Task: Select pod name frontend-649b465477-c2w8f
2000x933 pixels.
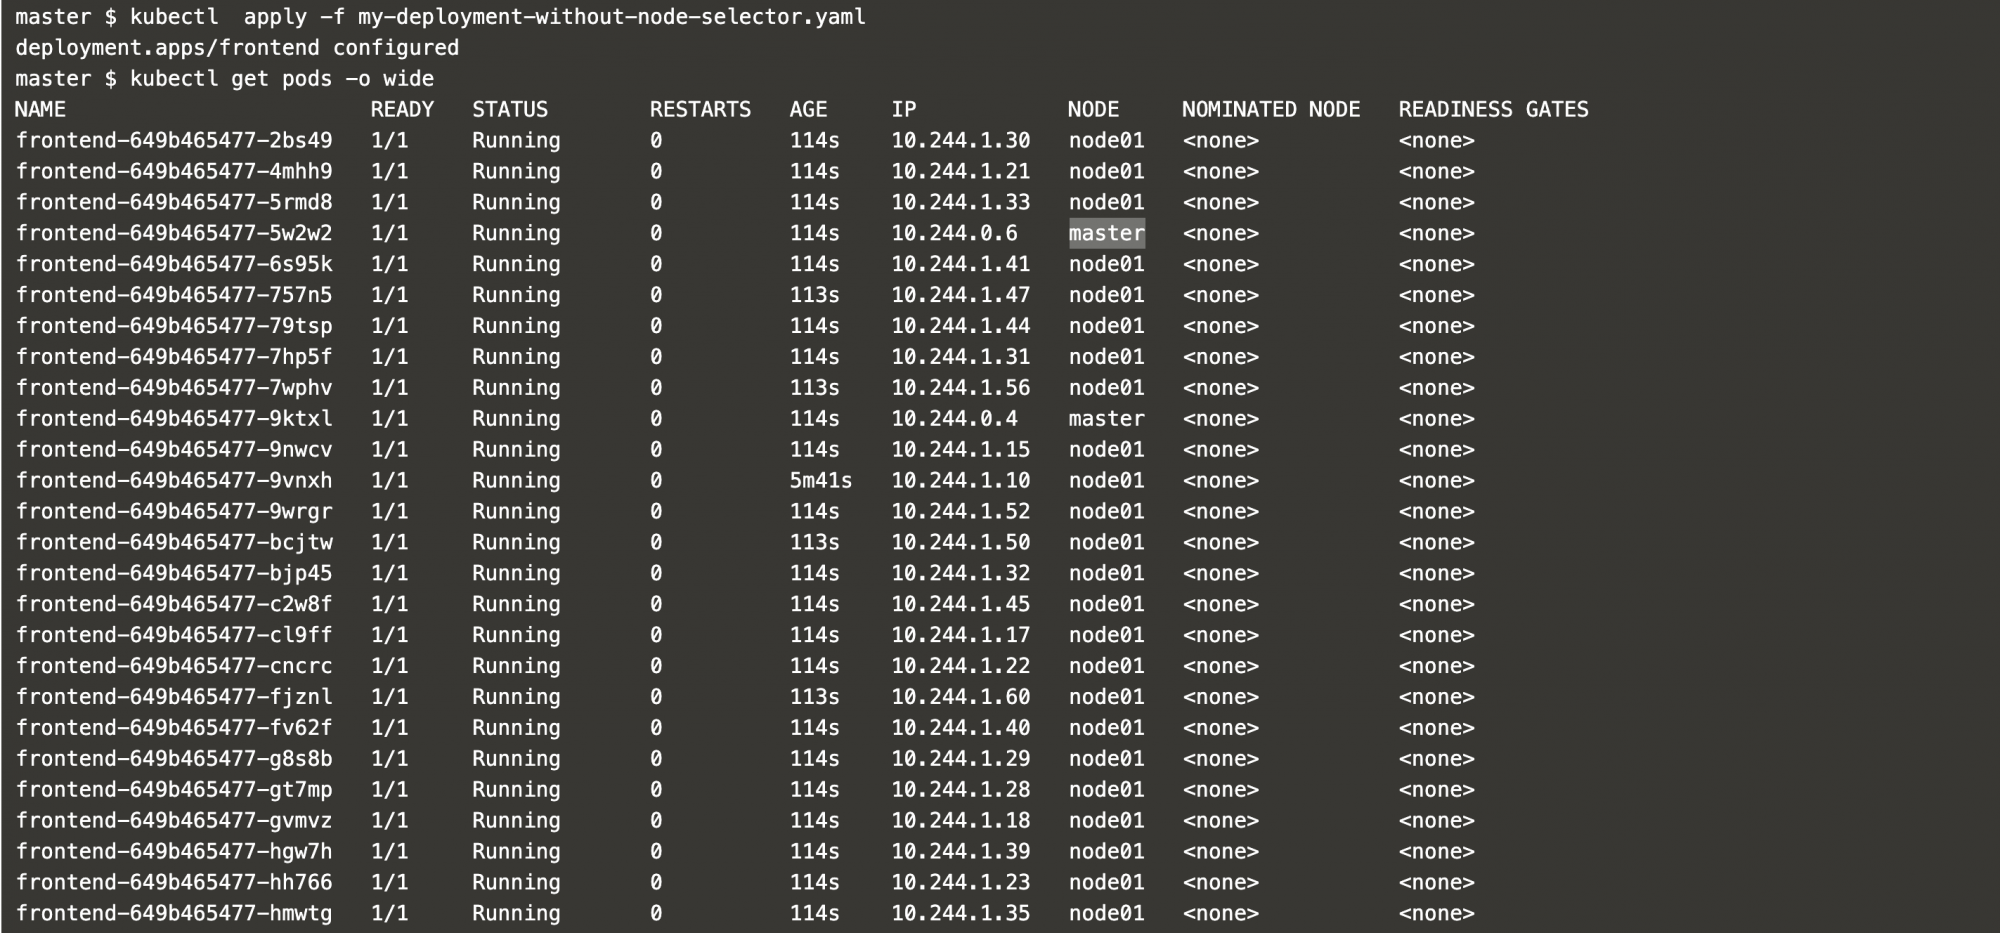Action: 174,605
